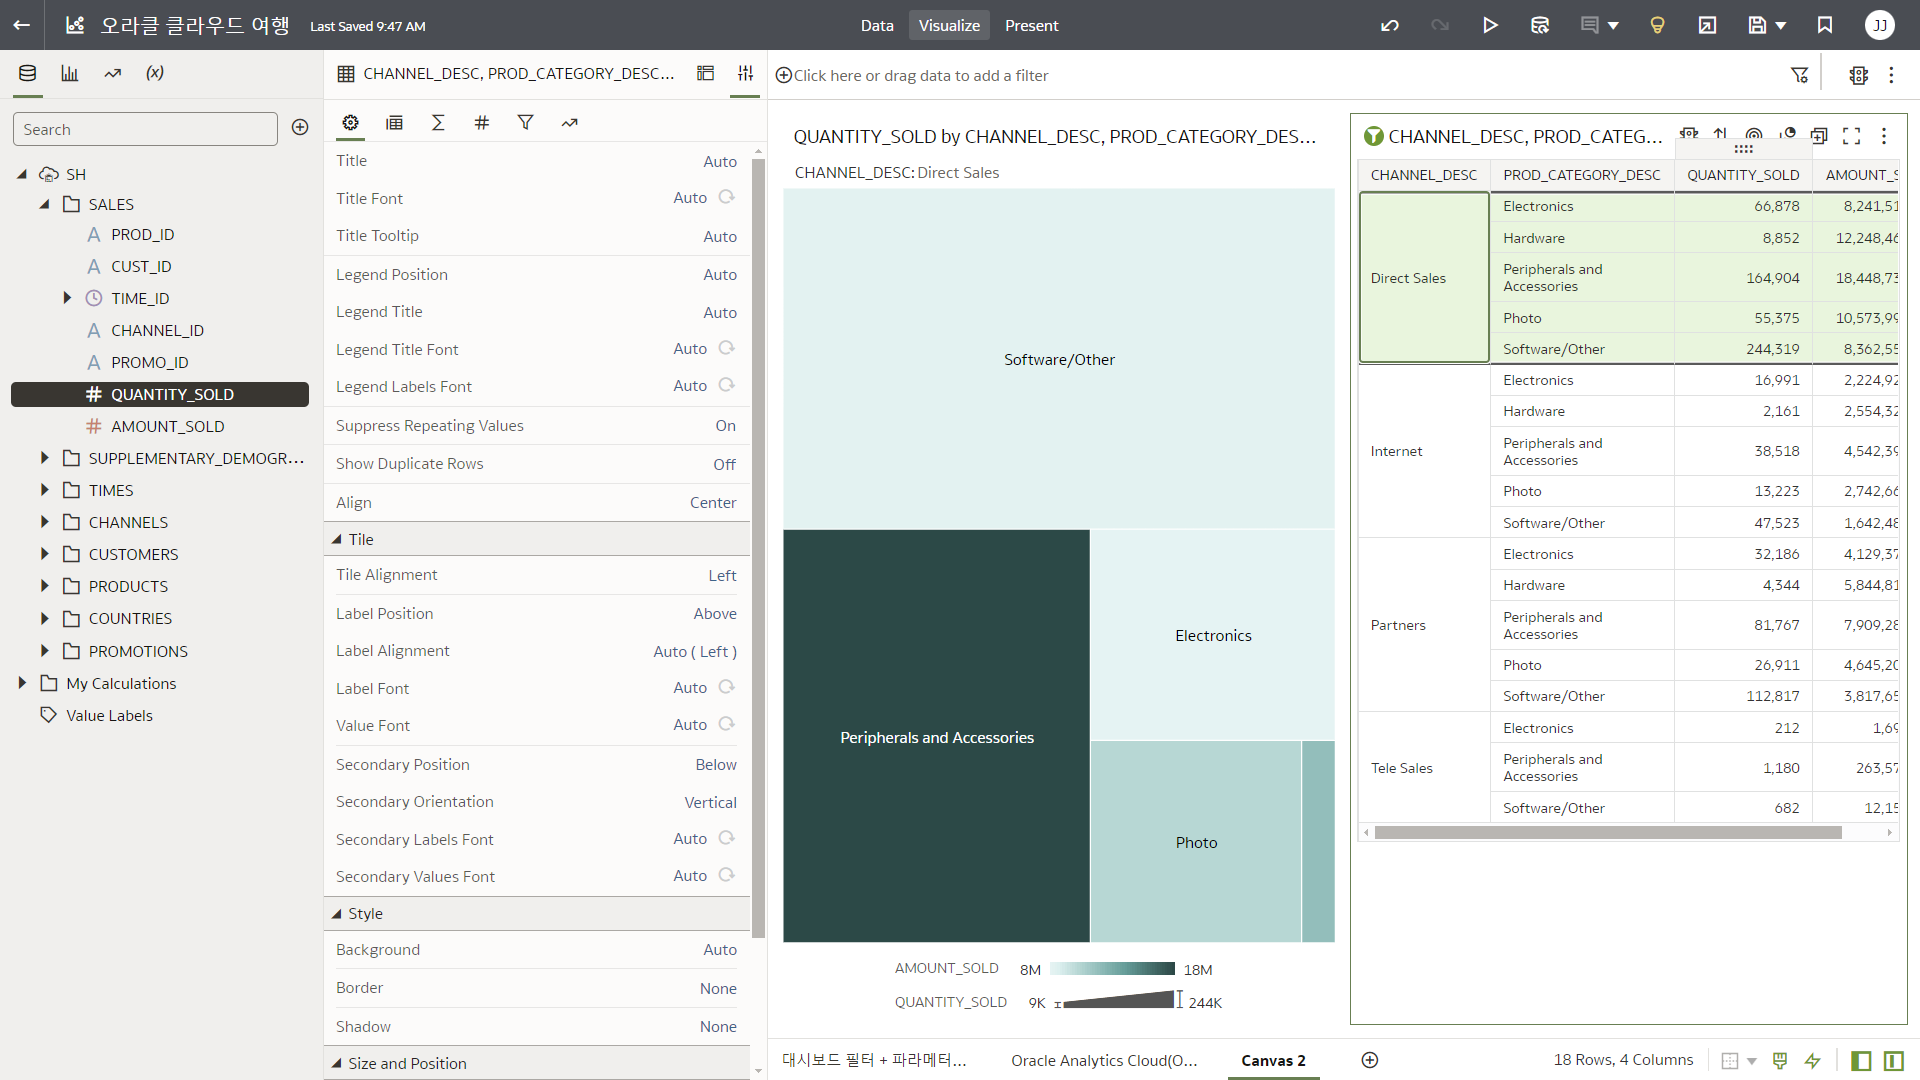1920x1080 pixels.
Task: Toggle Show Duplicate Rows setting Off
Action: tap(724, 464)
